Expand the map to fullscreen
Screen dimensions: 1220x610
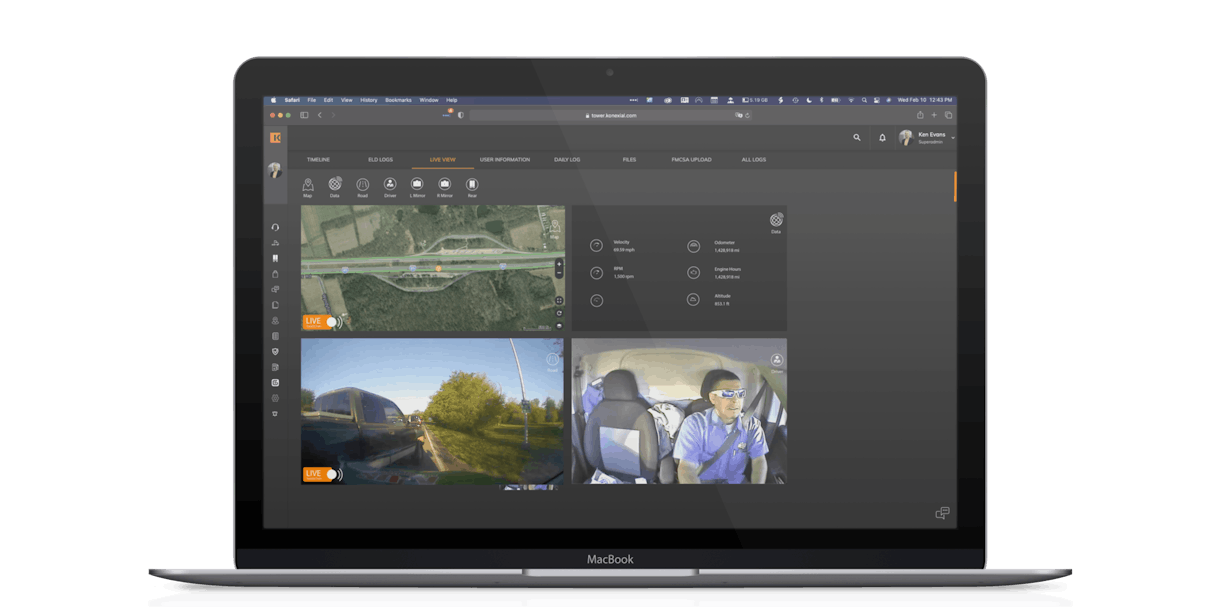click(x=559, y=300)
